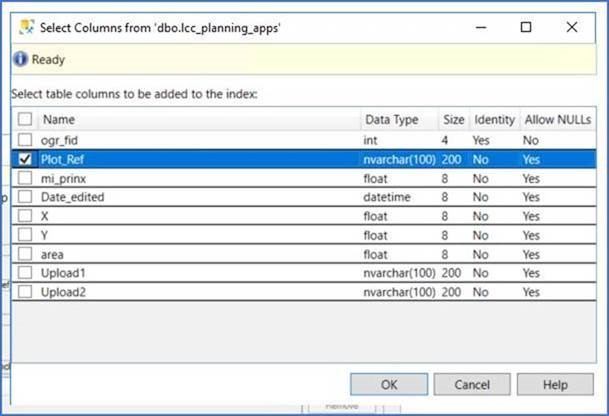
Task: Tick the mi_prinx column checkbox
Action: click(x=25, y=178)
